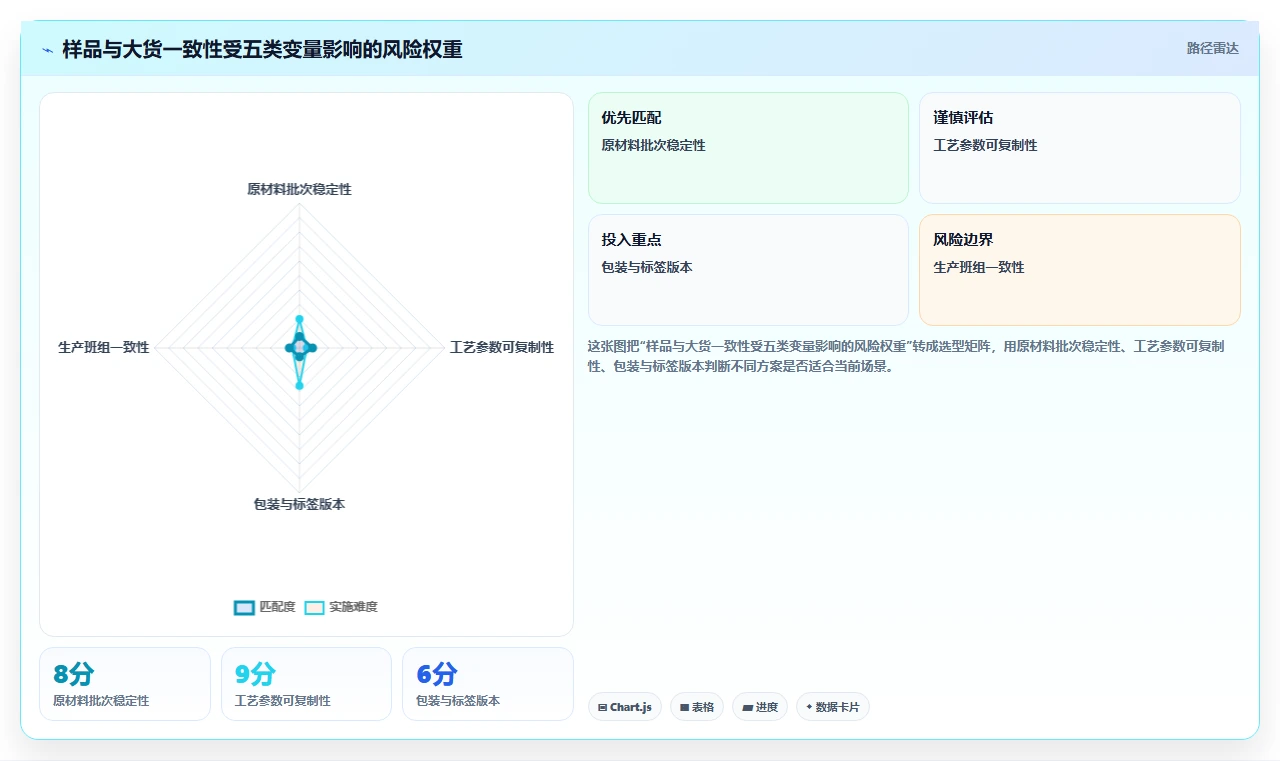This screenshot has width=1280, height=761.
Task: Click radar axis label 包装与标签版本
Action: coord(299,504)
